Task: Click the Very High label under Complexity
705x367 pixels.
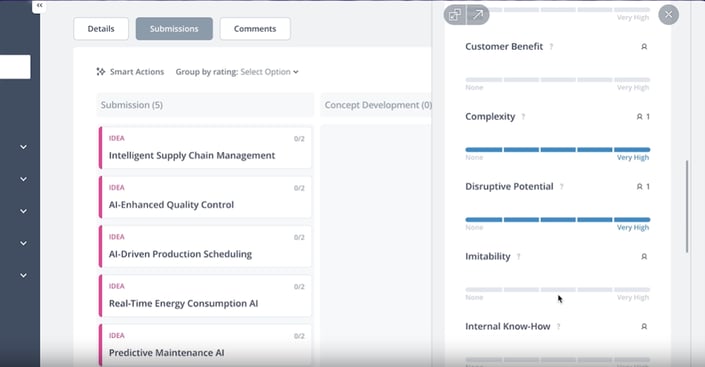Action: [x=633, y=157]
